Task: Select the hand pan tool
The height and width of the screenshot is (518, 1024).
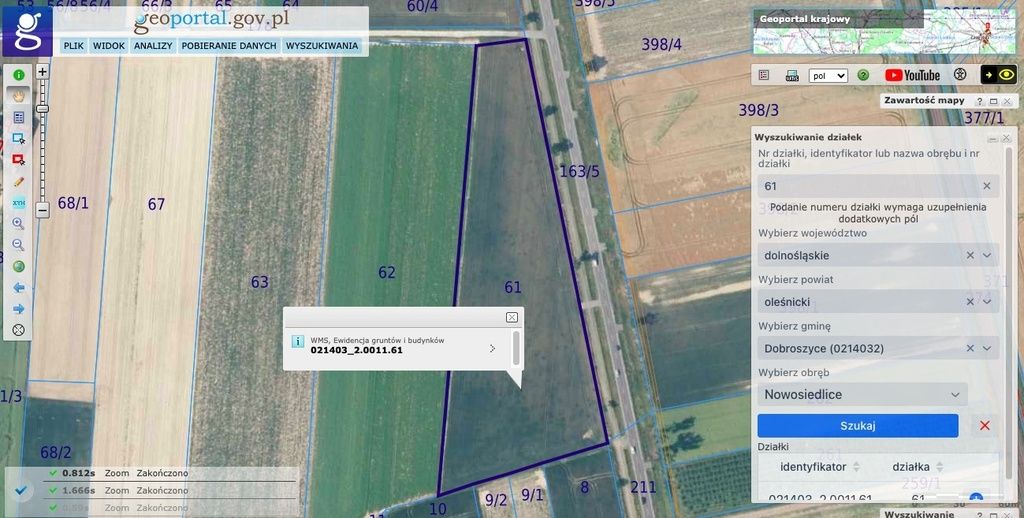Action: click(x=19, y=96)
